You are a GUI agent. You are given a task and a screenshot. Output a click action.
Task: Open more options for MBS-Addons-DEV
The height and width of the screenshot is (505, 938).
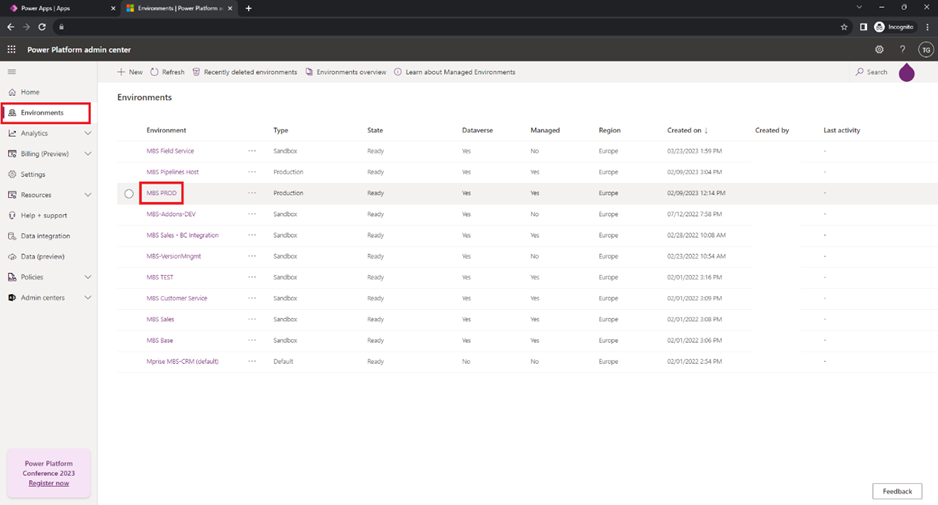tap(252, 214)
